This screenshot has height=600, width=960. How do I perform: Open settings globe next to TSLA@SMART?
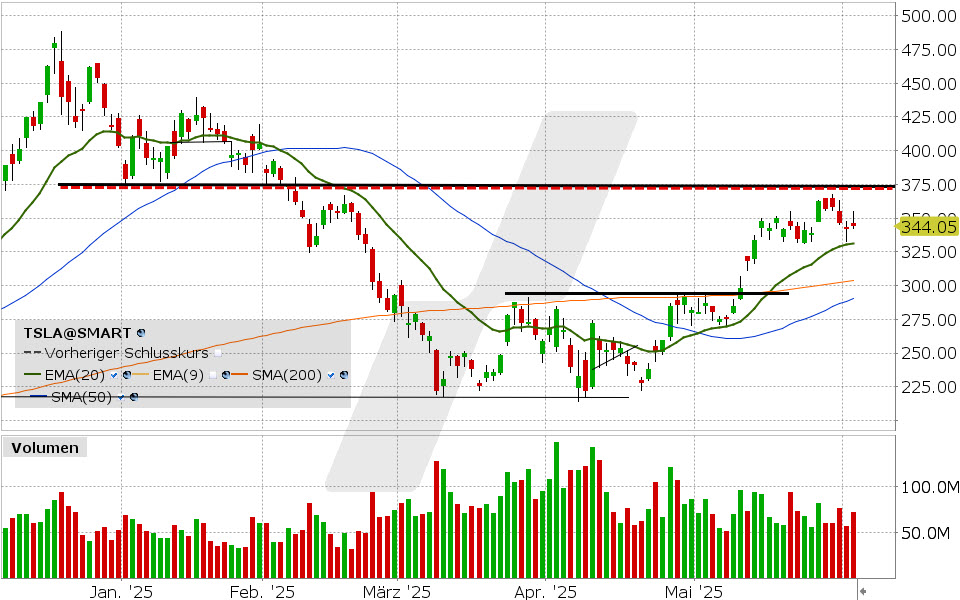click(x=141, y=333)
